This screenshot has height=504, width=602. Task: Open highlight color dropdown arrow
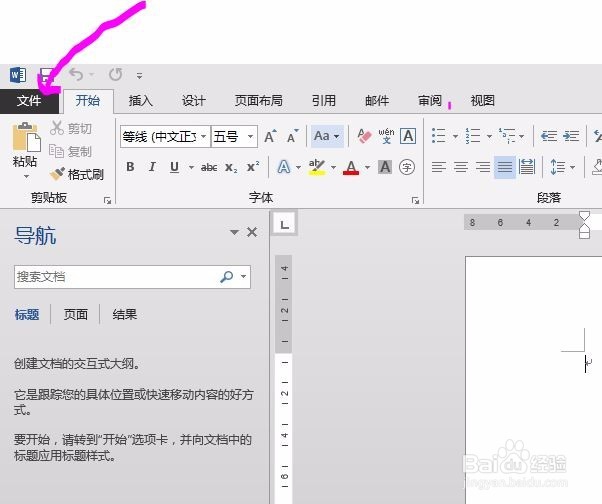click(x=333, y=167)
